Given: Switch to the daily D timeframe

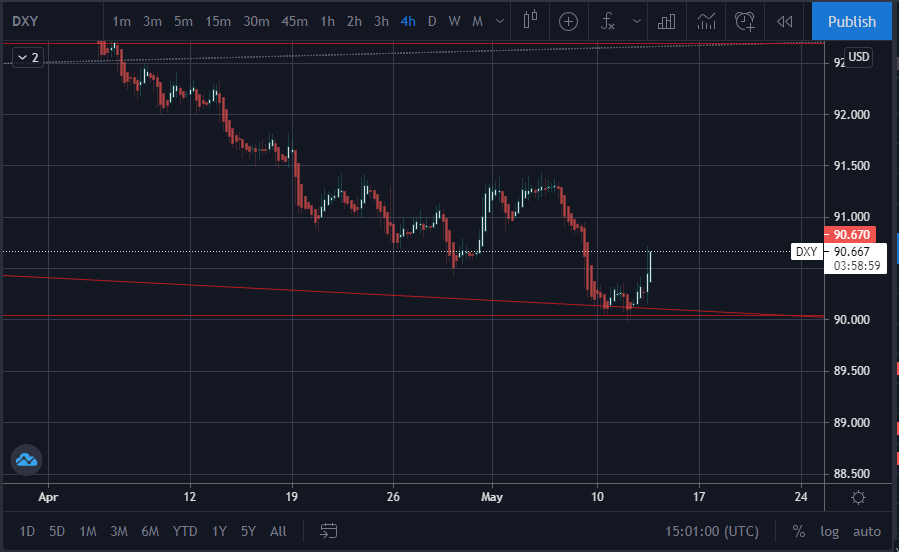Looking at the screenshot, I should coord(432,22).
